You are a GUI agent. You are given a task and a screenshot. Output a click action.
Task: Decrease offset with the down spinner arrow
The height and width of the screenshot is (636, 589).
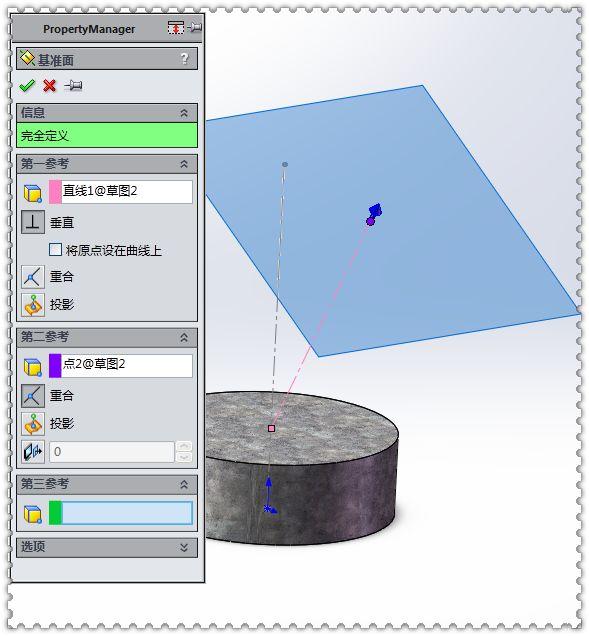coord(184,457)
